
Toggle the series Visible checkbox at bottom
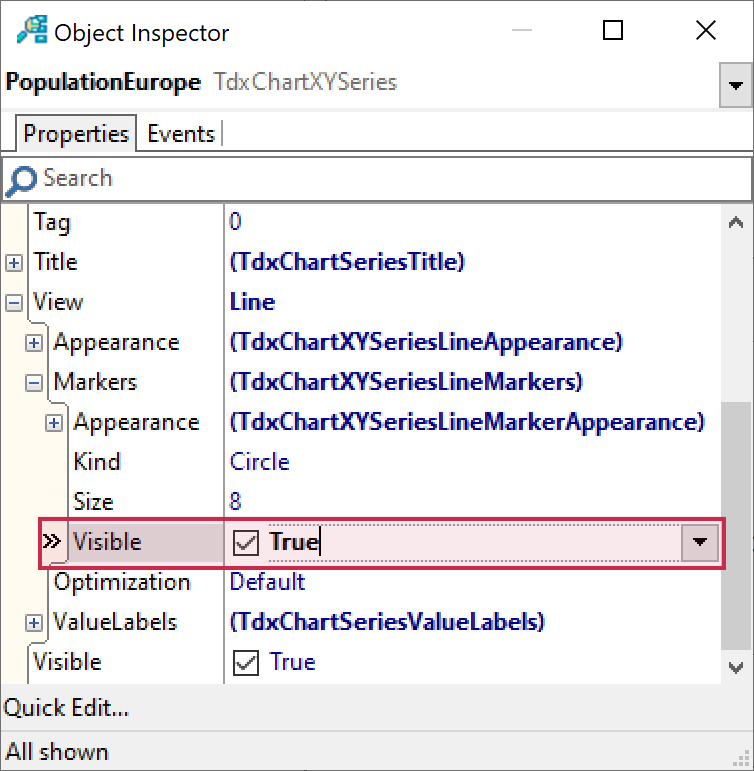click(x=245, y=662)
